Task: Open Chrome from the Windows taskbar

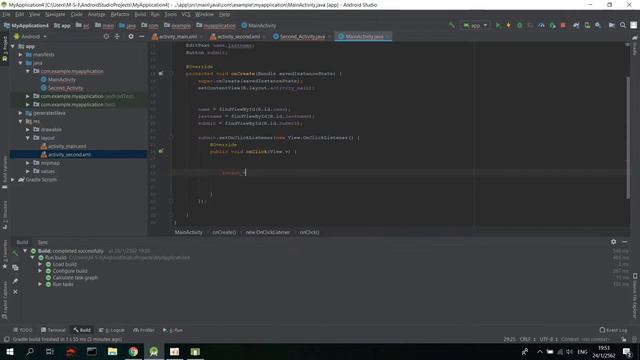Action: coord(133,351)
